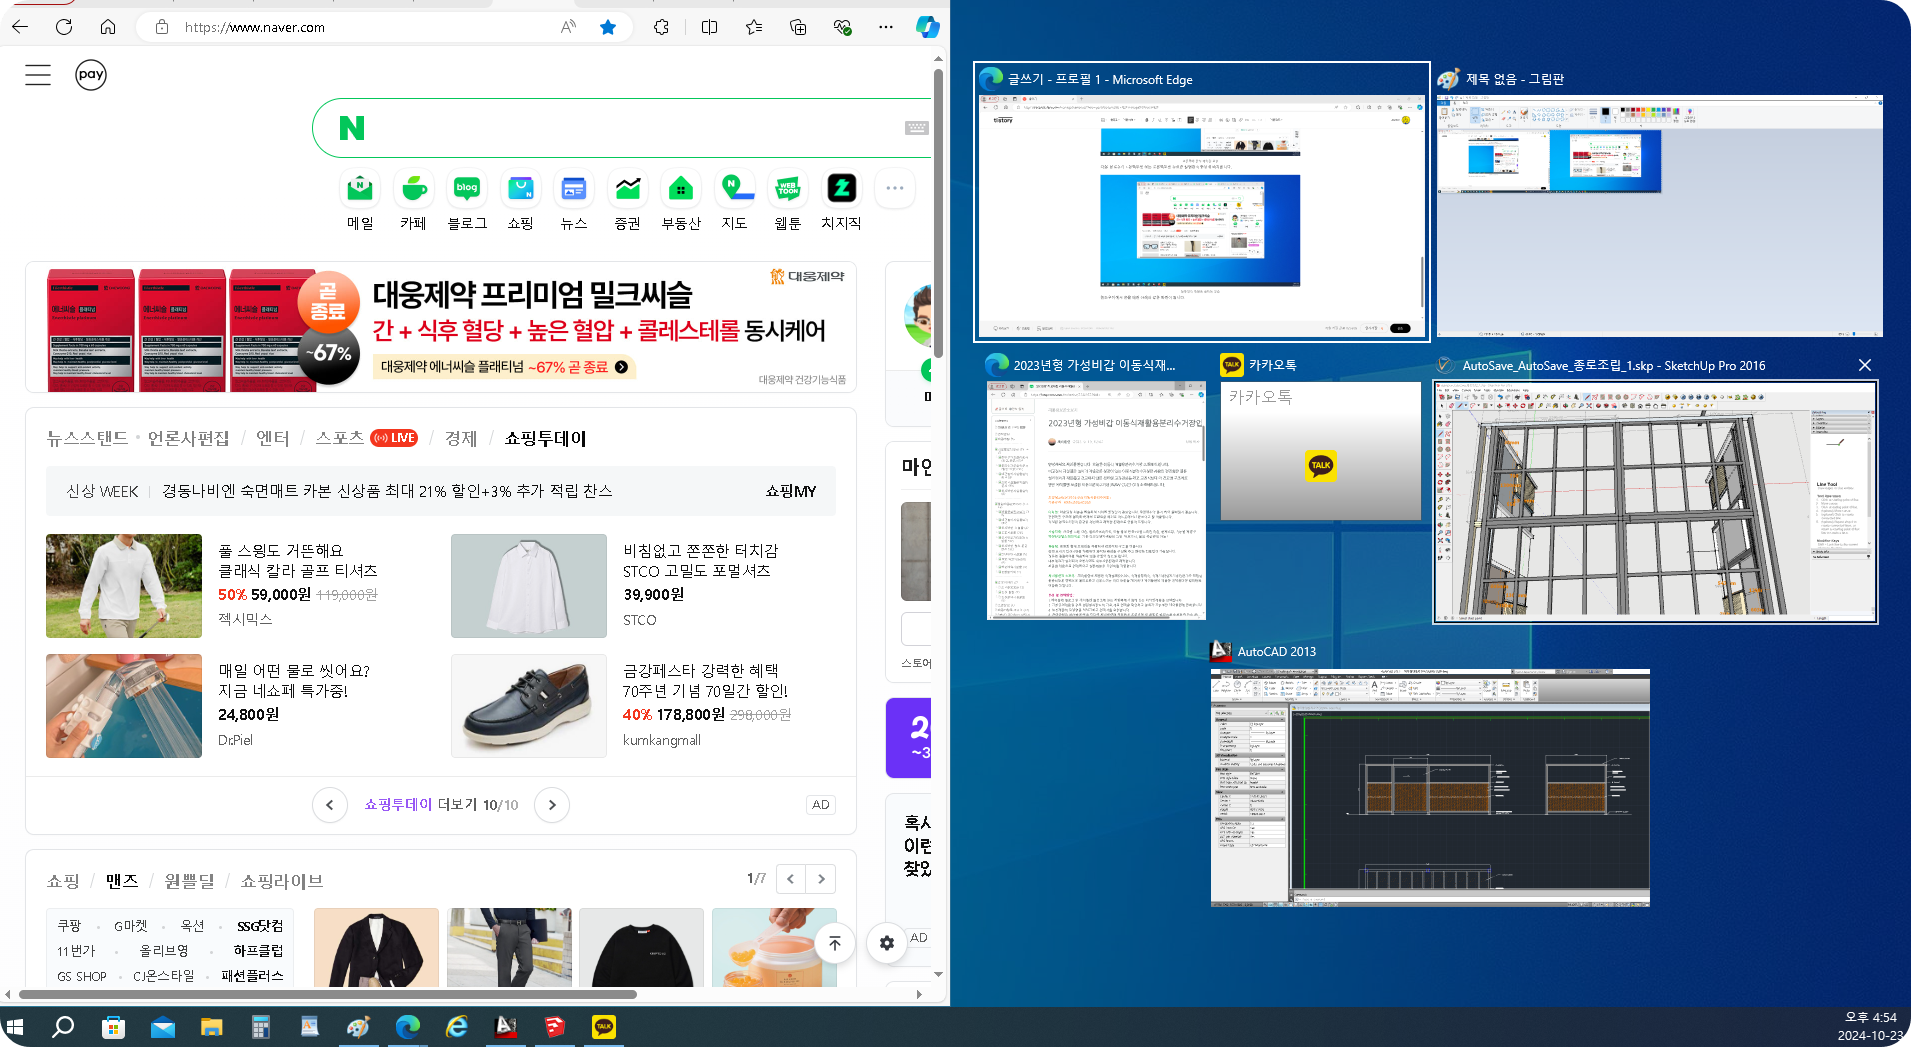1911x1047 pixels.
Task: Go to previous 쇼핑투데이 page
Action: click(x=330, y=805)
